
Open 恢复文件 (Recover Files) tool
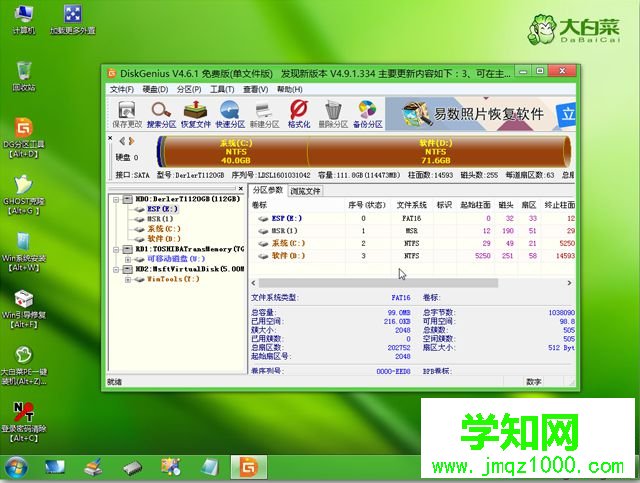194,113
